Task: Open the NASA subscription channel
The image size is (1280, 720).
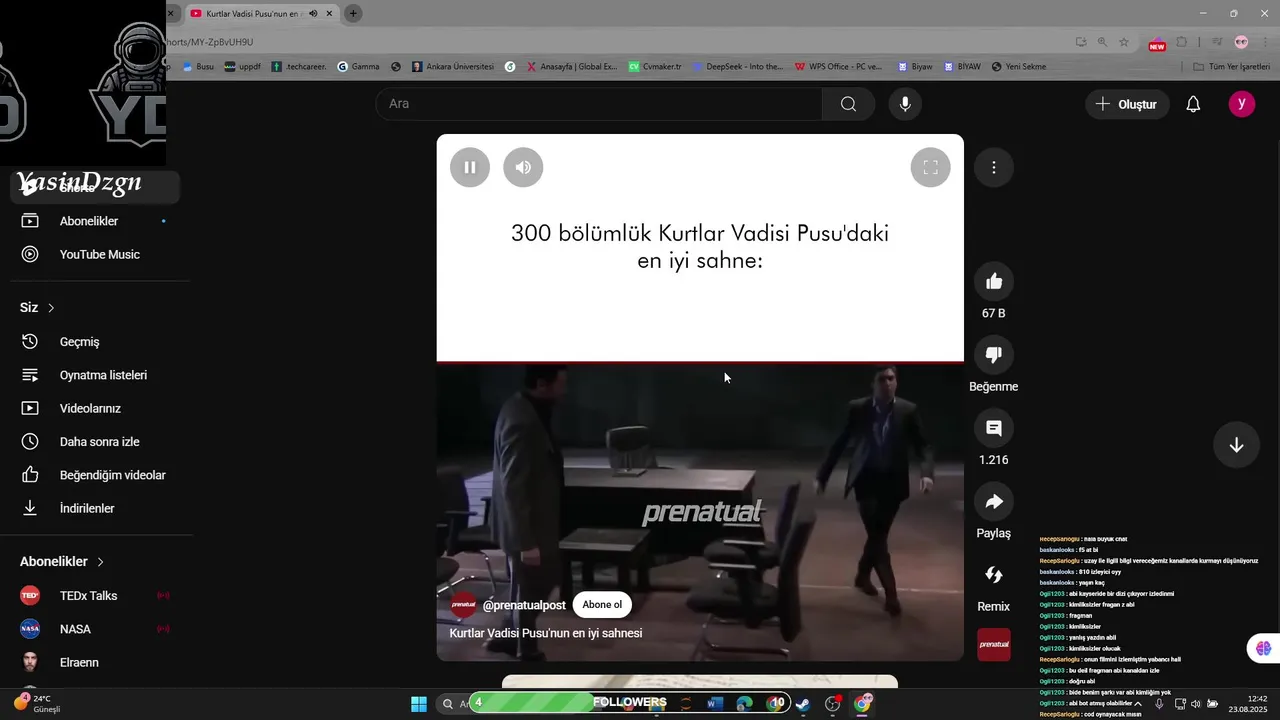Action: pos(96,629)
